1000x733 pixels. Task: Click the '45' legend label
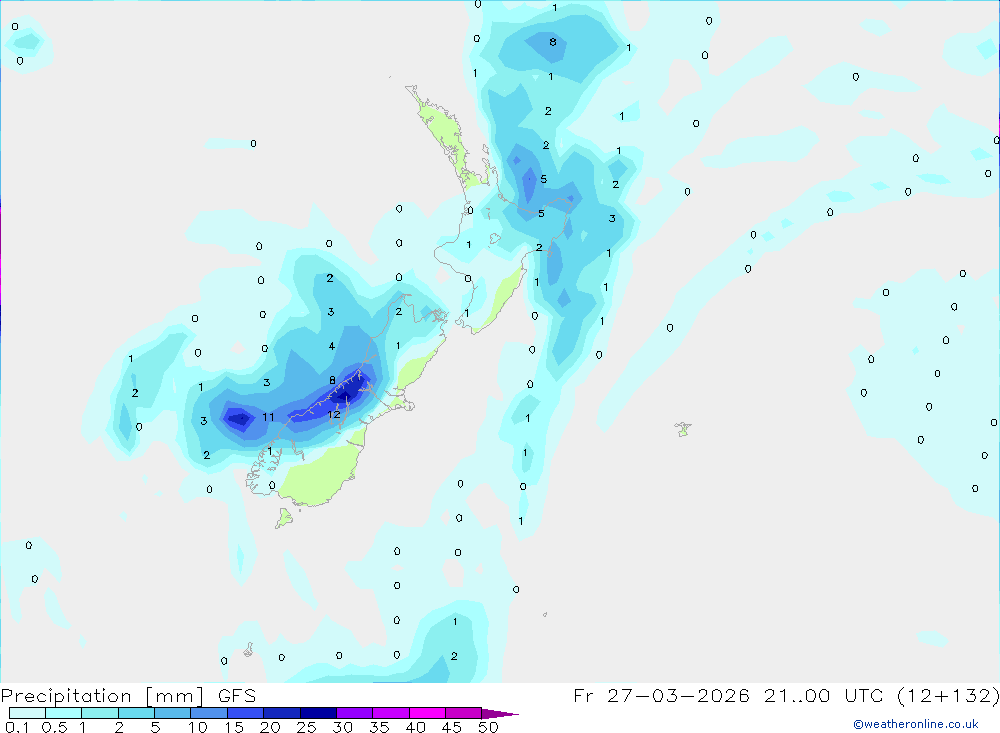pos(452,727)
